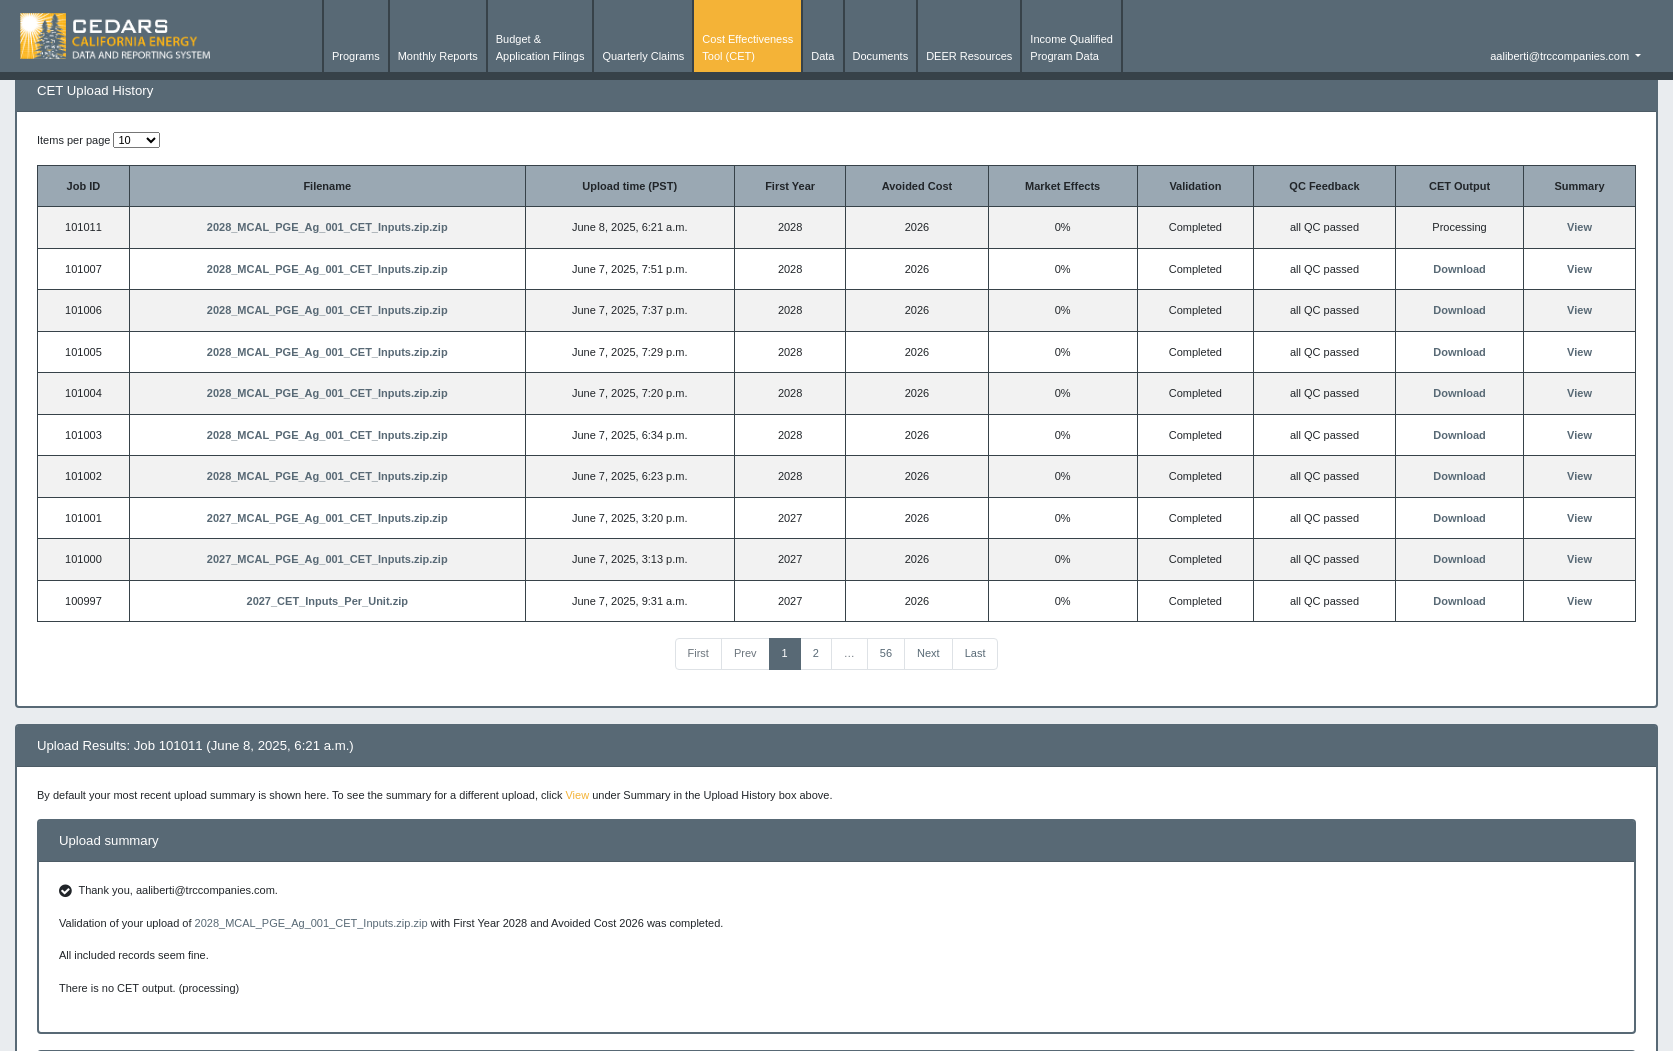Image resolution: width=1673 pixels, height=1051 pixels.
Task: Select DEER Resources in navigation bar
Action: pos(968,56)
